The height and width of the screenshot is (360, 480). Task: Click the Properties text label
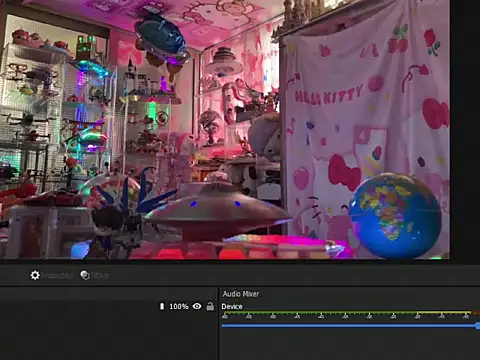57,276
